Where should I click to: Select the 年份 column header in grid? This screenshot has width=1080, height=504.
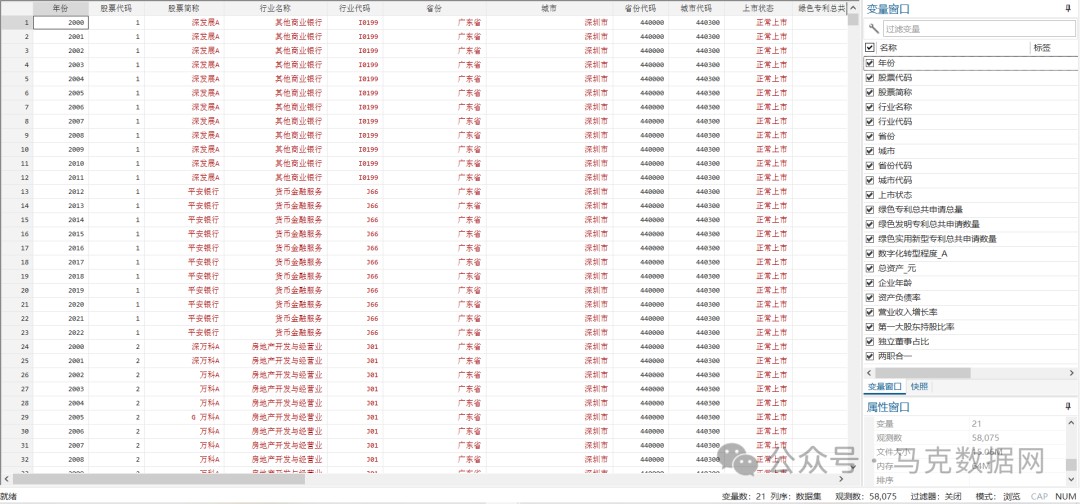click(x=61, y=9)
